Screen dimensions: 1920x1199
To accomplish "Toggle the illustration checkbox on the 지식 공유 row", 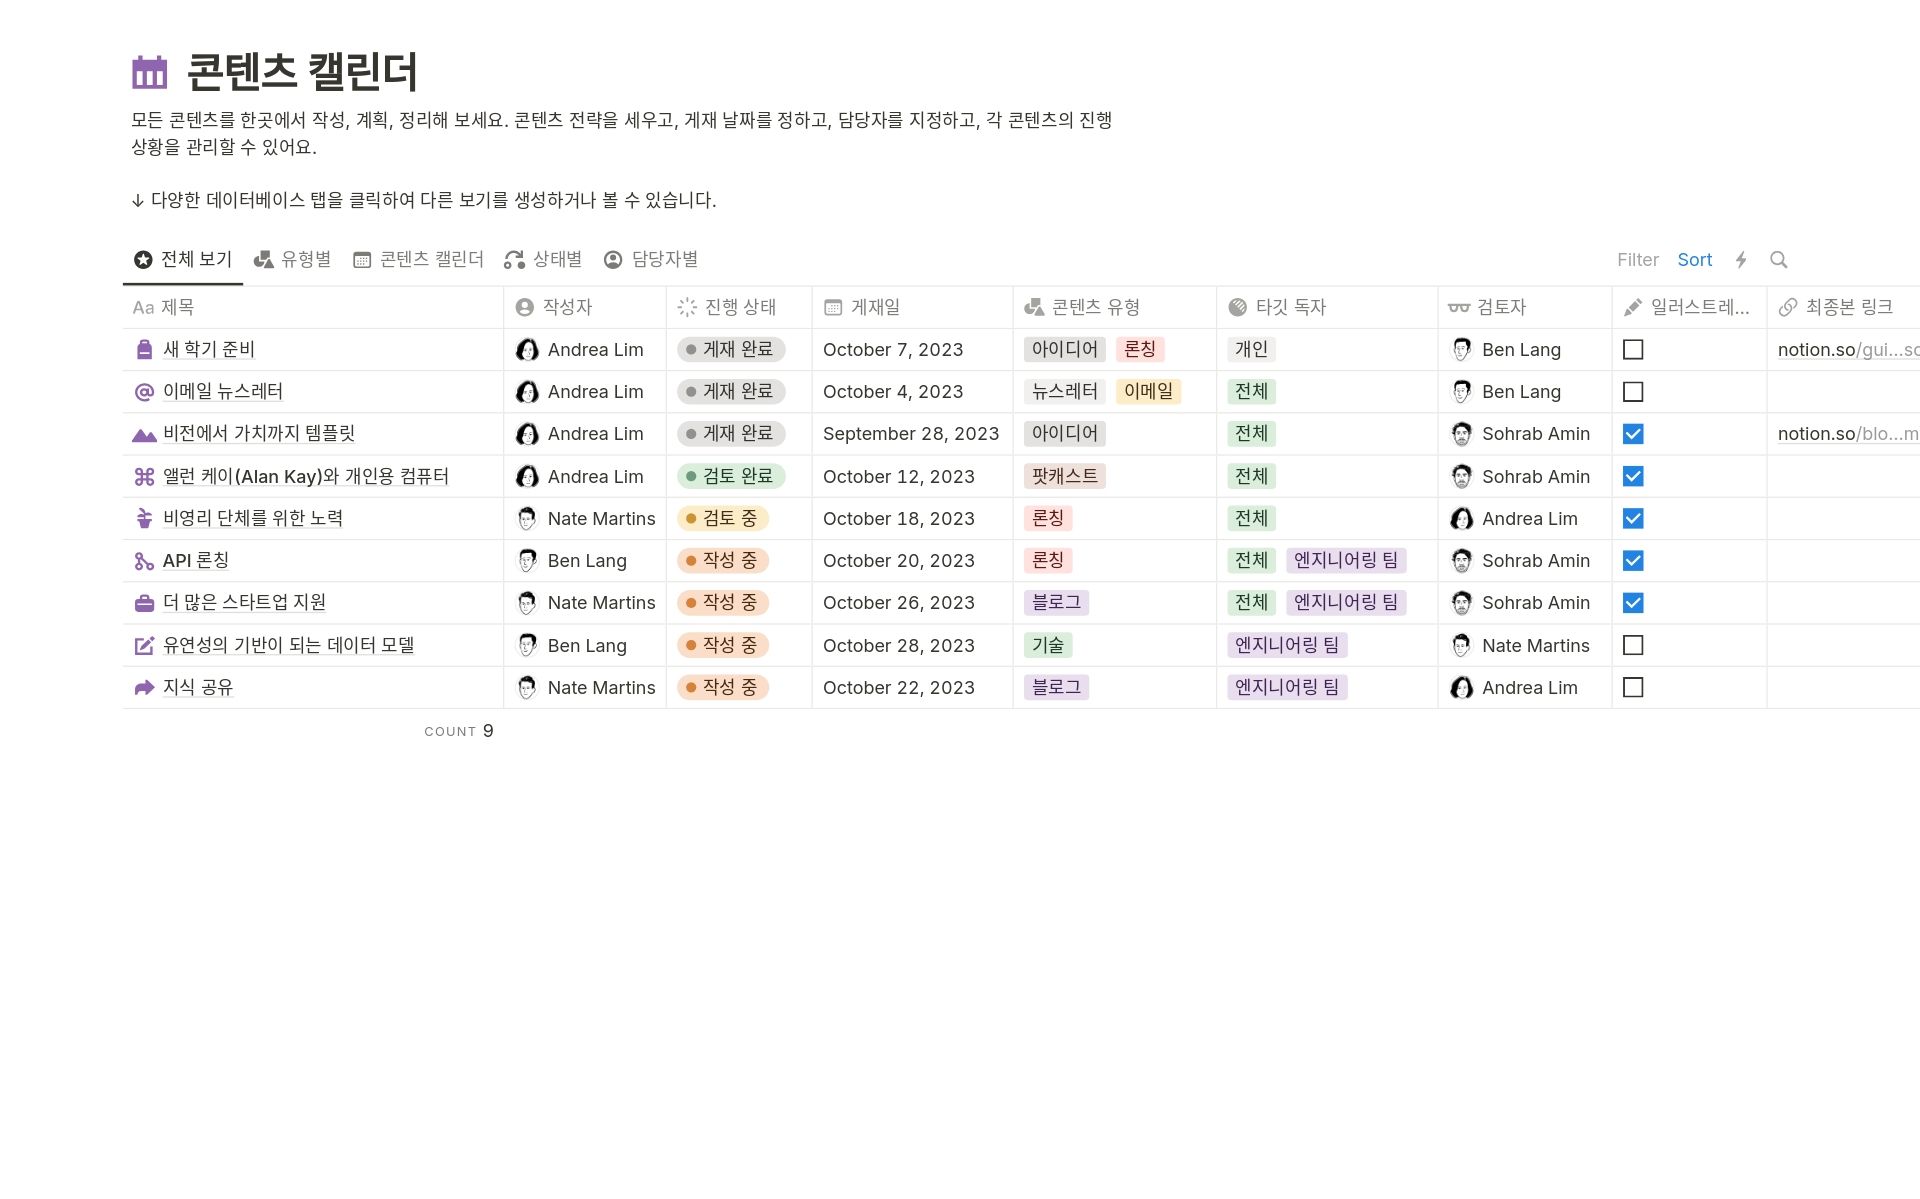I will [1634, 687].
